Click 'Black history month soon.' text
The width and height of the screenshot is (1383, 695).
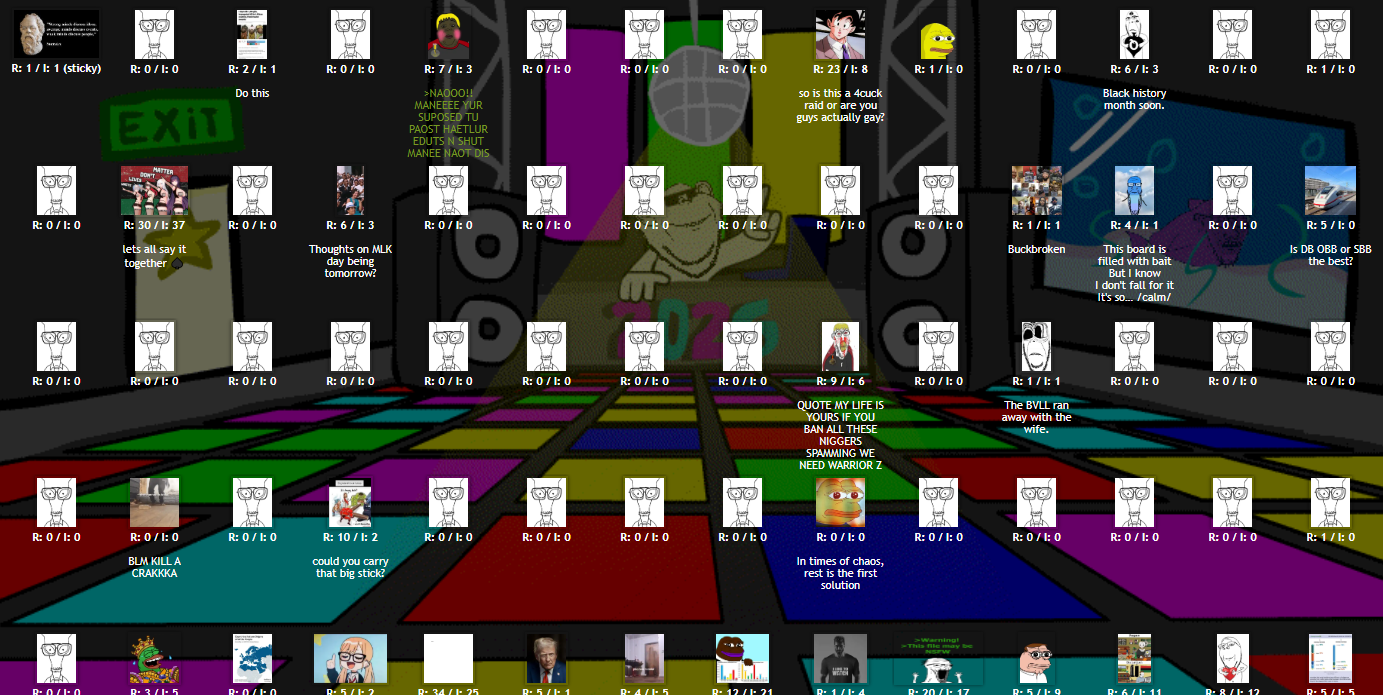tap(1134, 99)
